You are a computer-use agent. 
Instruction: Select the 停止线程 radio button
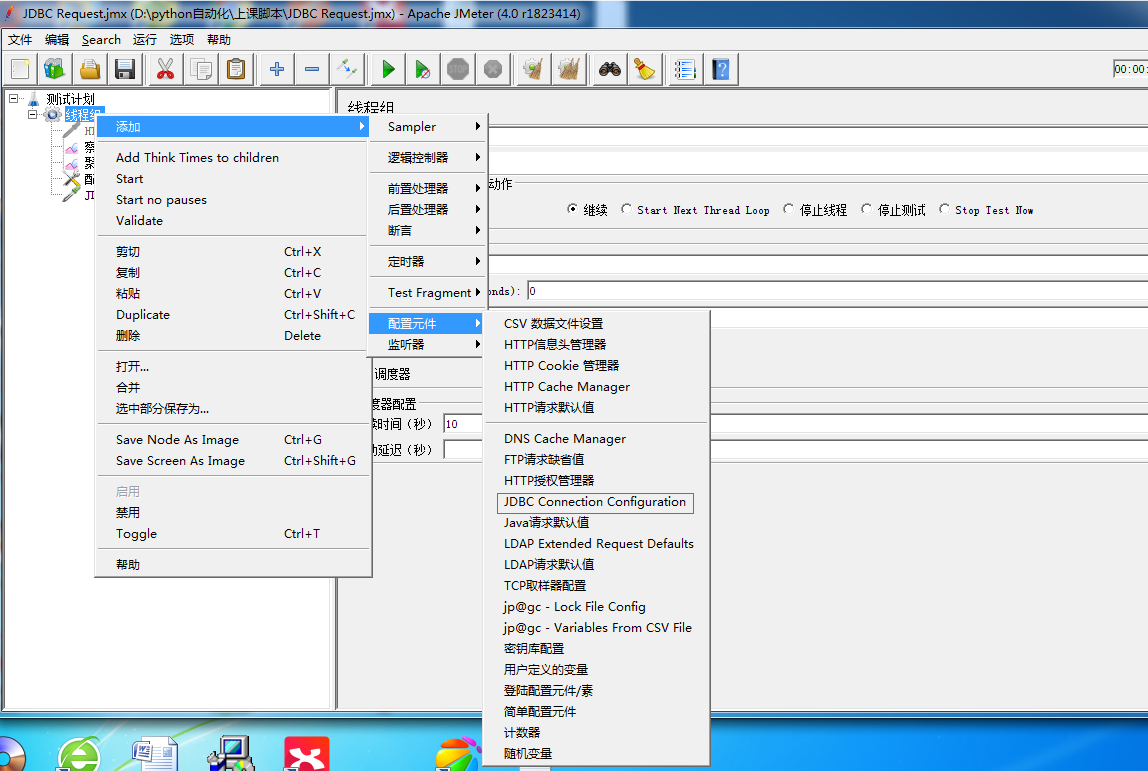click(789, 209)
